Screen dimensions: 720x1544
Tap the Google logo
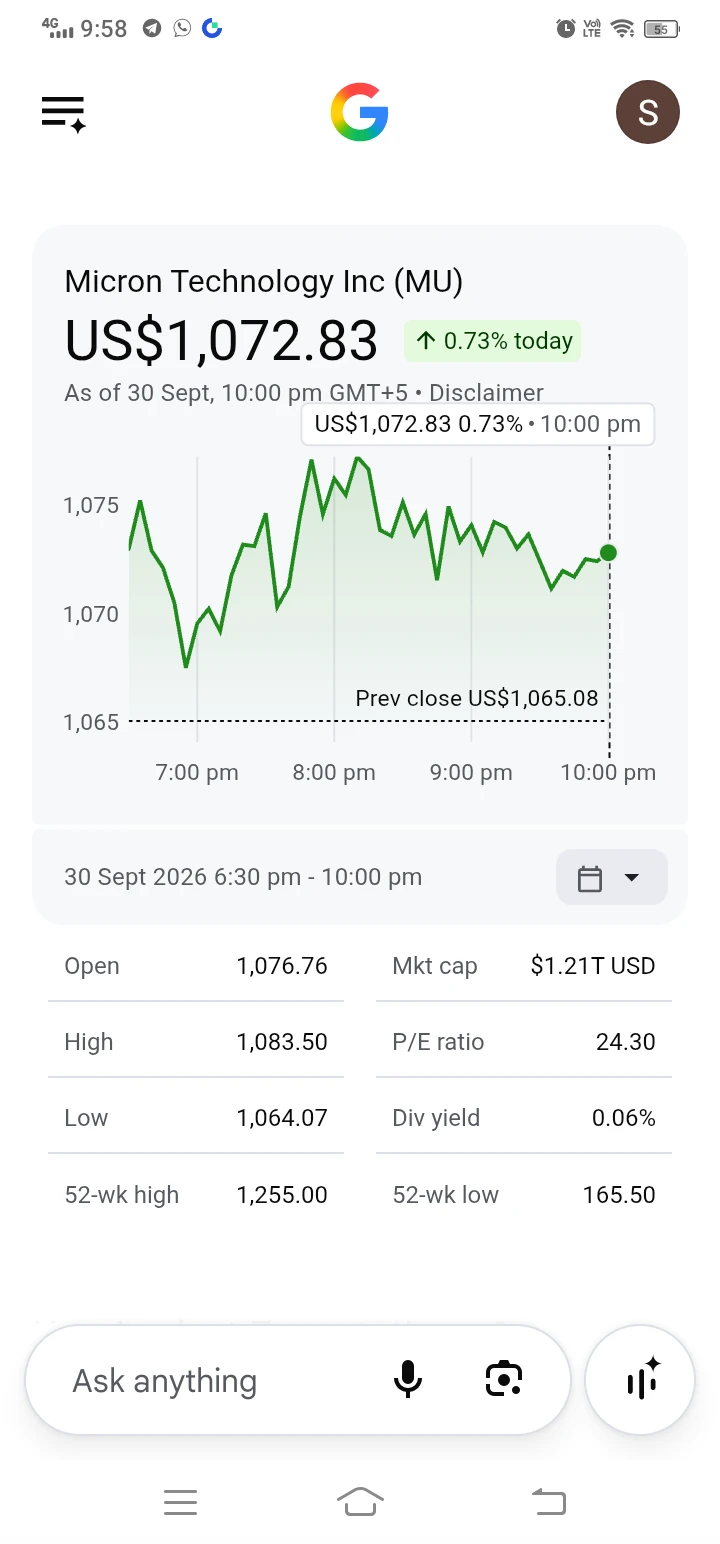[359, 112]
